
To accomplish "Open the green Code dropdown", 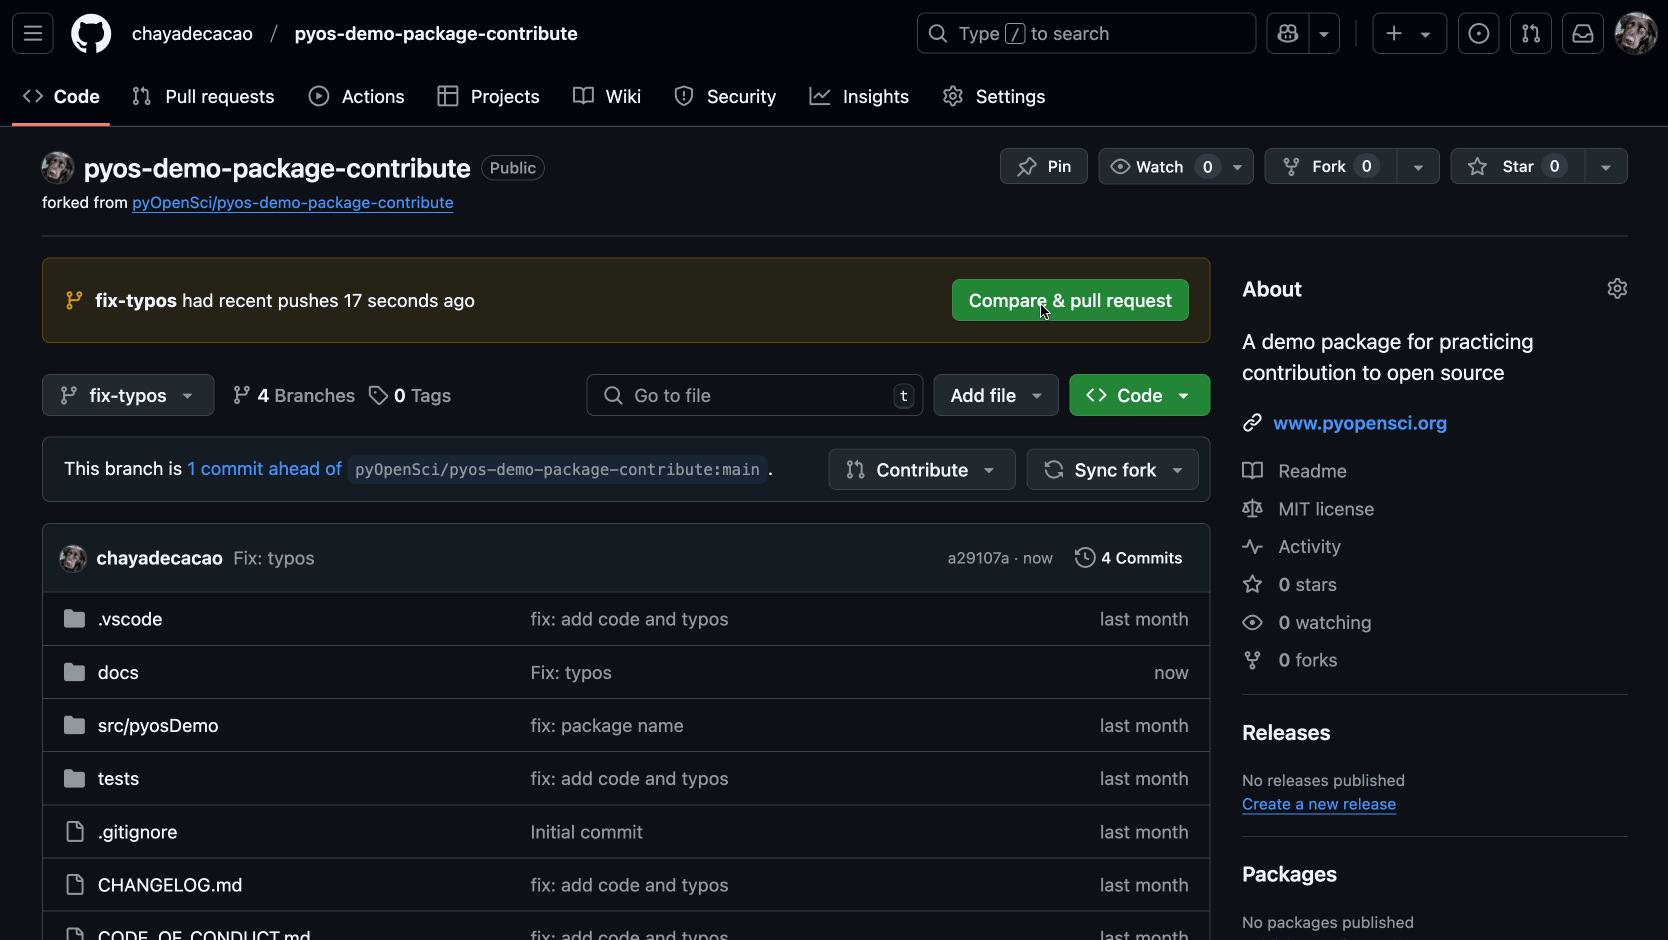I will click(x=1140, y=396).
